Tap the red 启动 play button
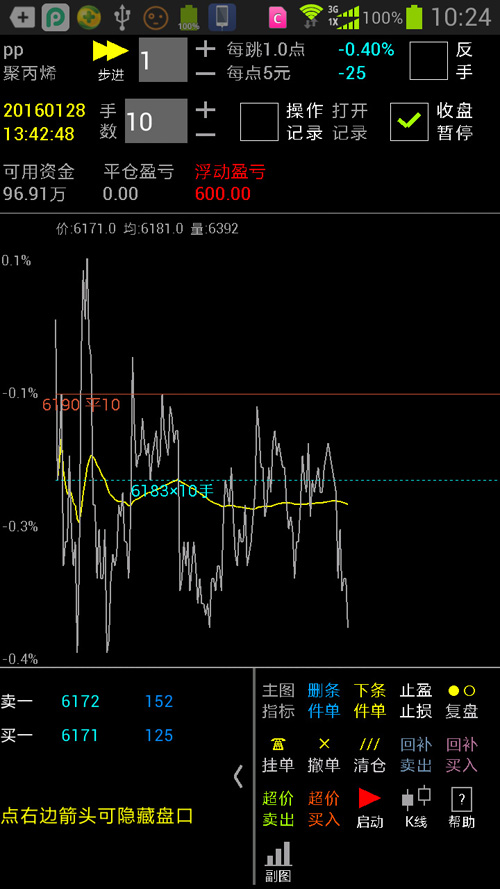 (370, 798)
